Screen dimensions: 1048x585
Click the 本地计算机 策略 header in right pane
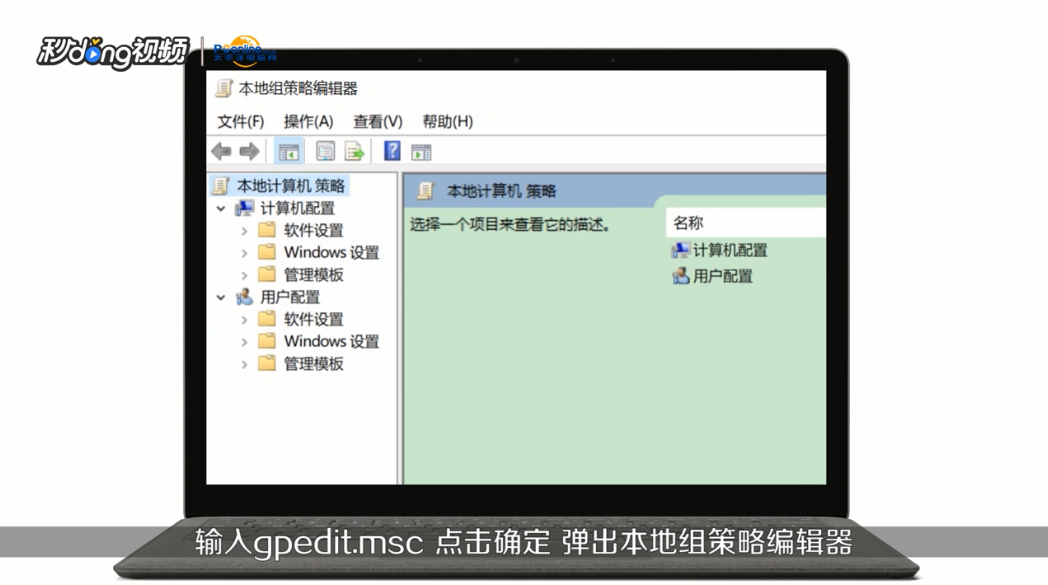pos(501,191)
